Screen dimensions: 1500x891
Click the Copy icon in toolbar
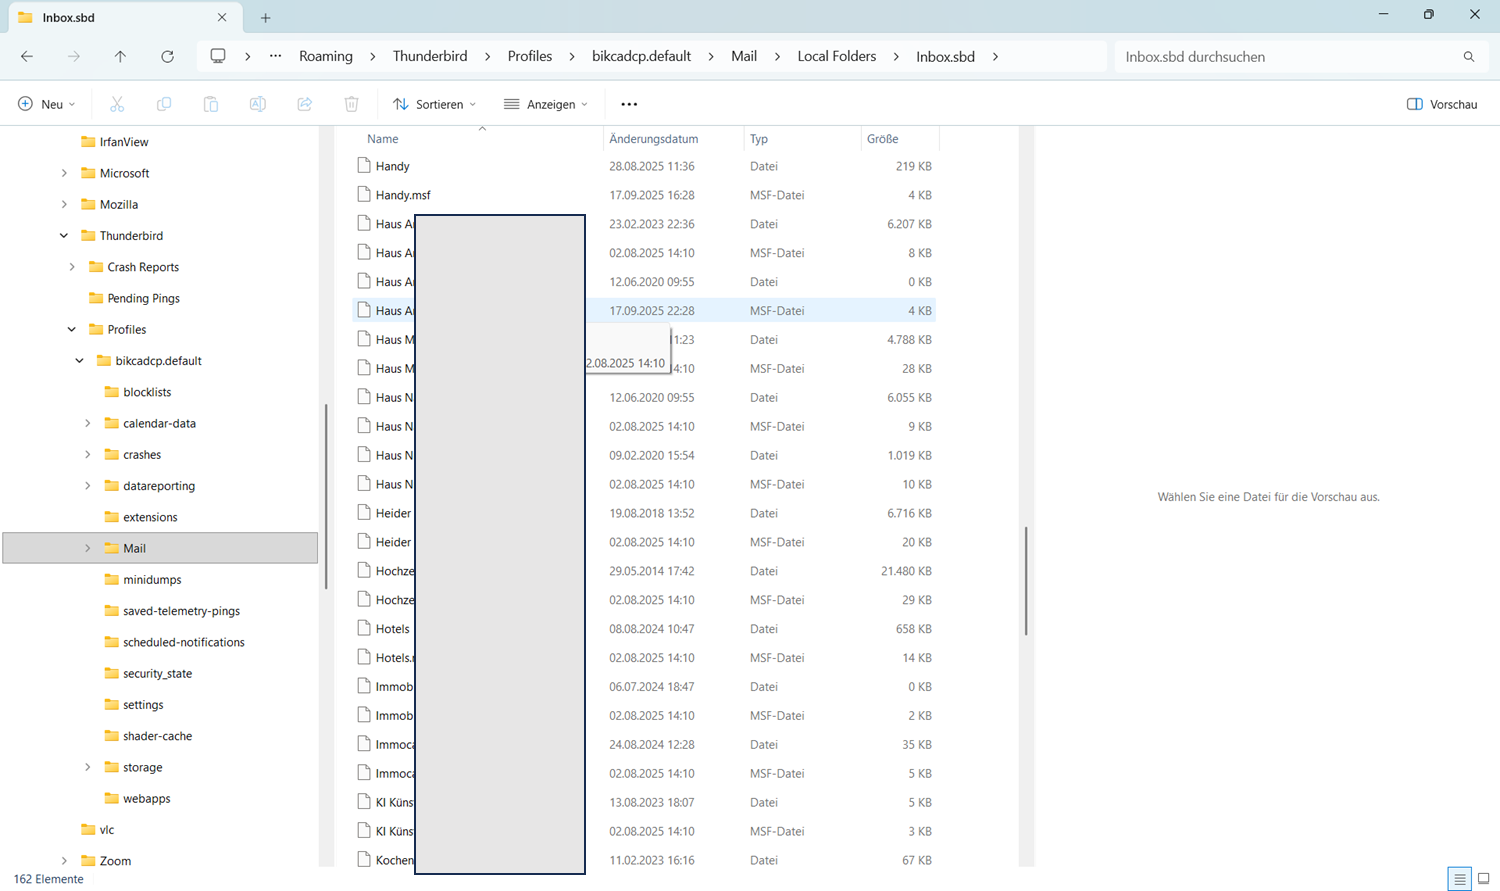164,104
